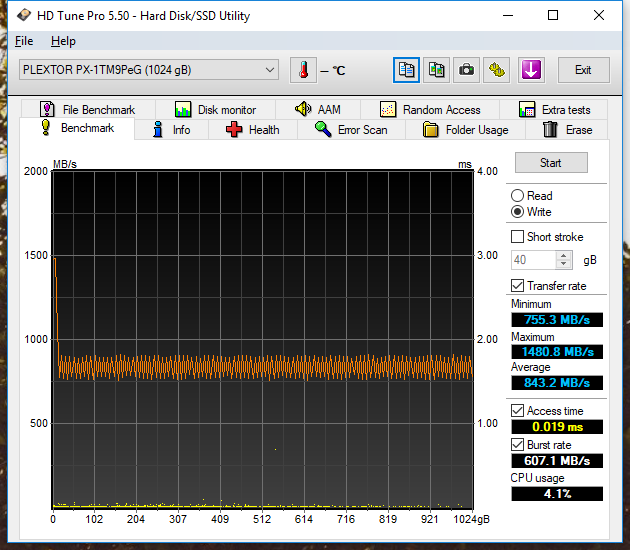Click the purple down-arrow icon
Image resolution: width=630 pixels, height=550 pixels.
530,70
